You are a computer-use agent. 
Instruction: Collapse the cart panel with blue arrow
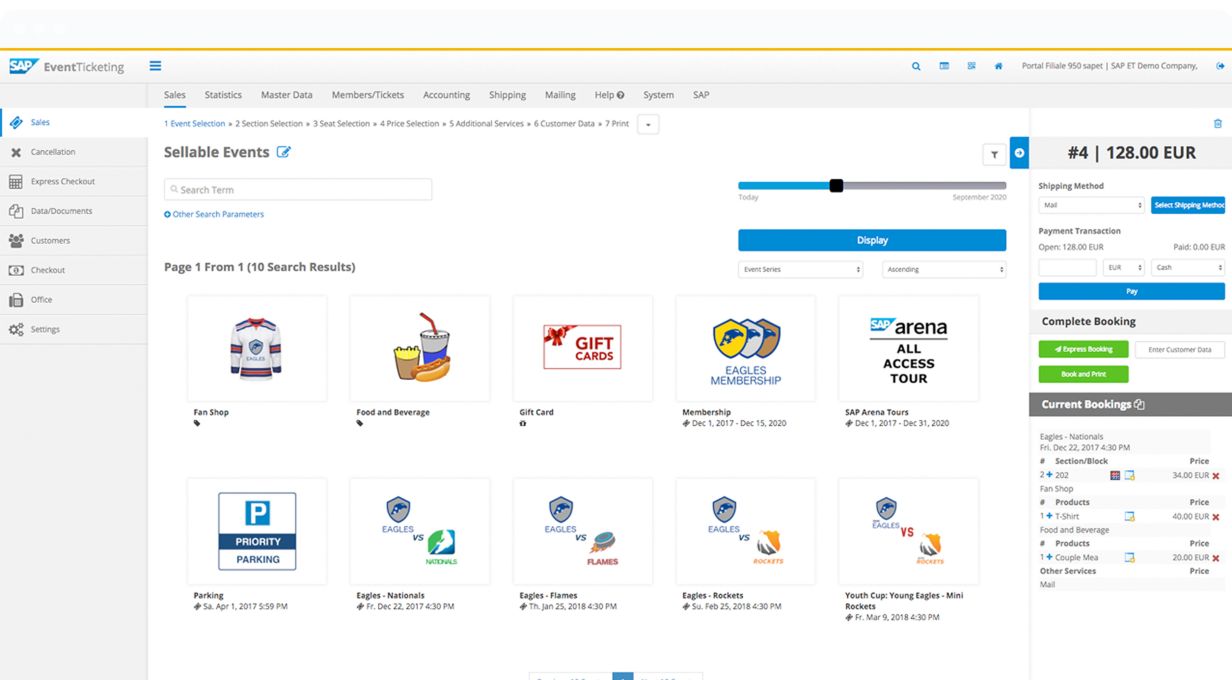point(1019,153)
